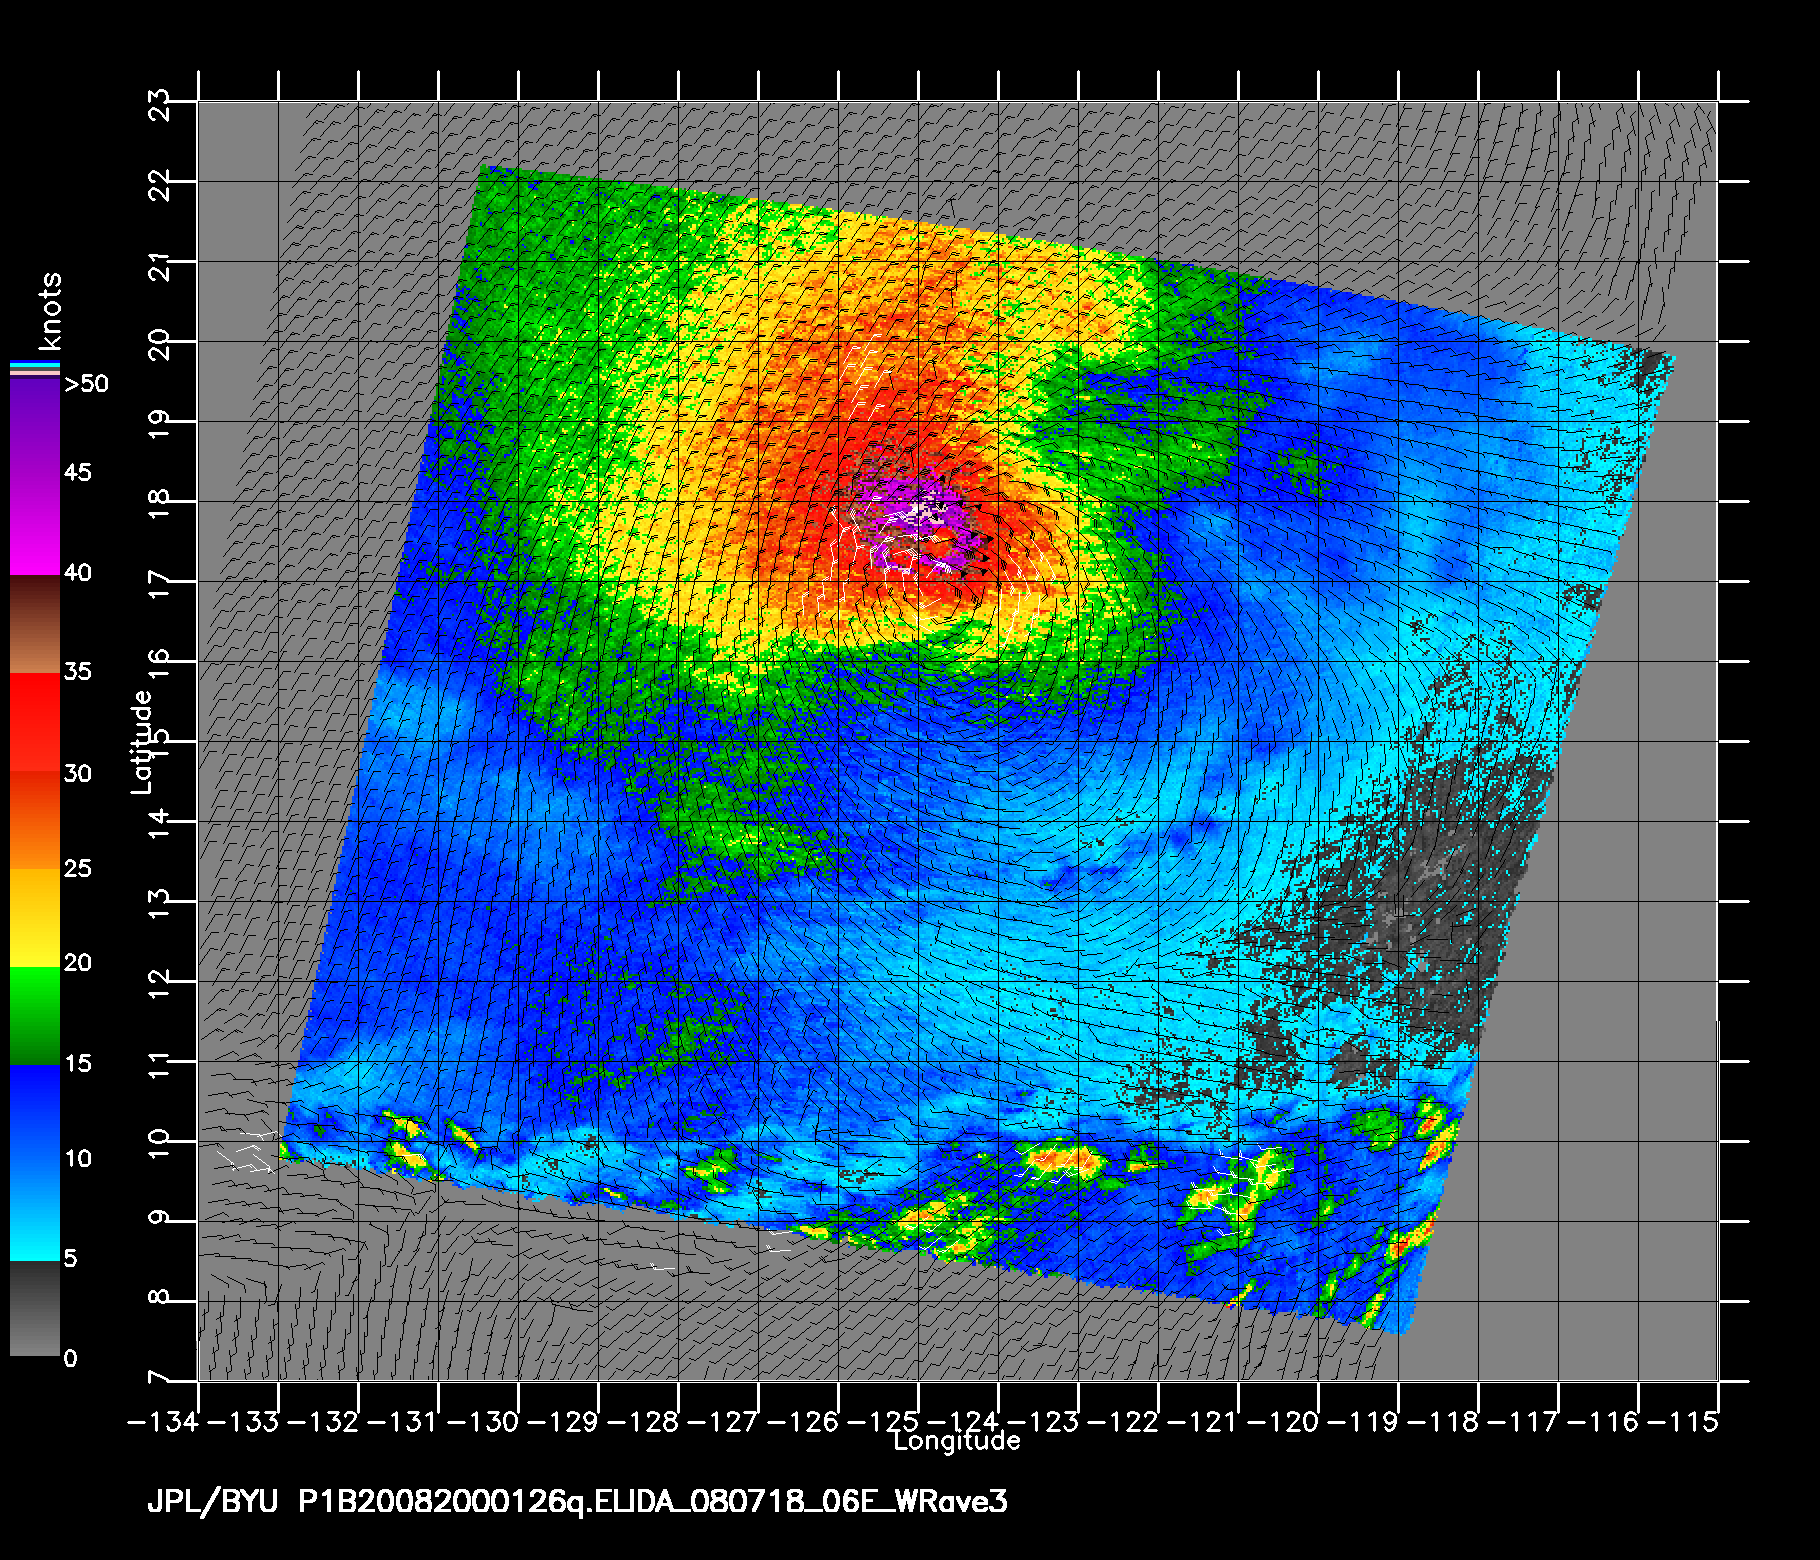1820x1560 pixels.
Task: Click the 'Latitude' axis title
Action: click(x=142, y=742)
